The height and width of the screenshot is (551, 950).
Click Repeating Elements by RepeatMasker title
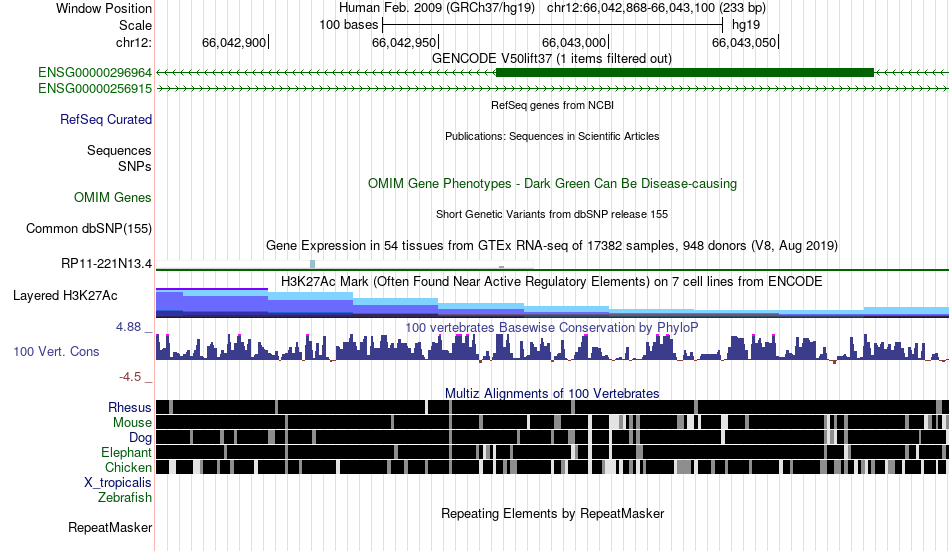point(553,514)
